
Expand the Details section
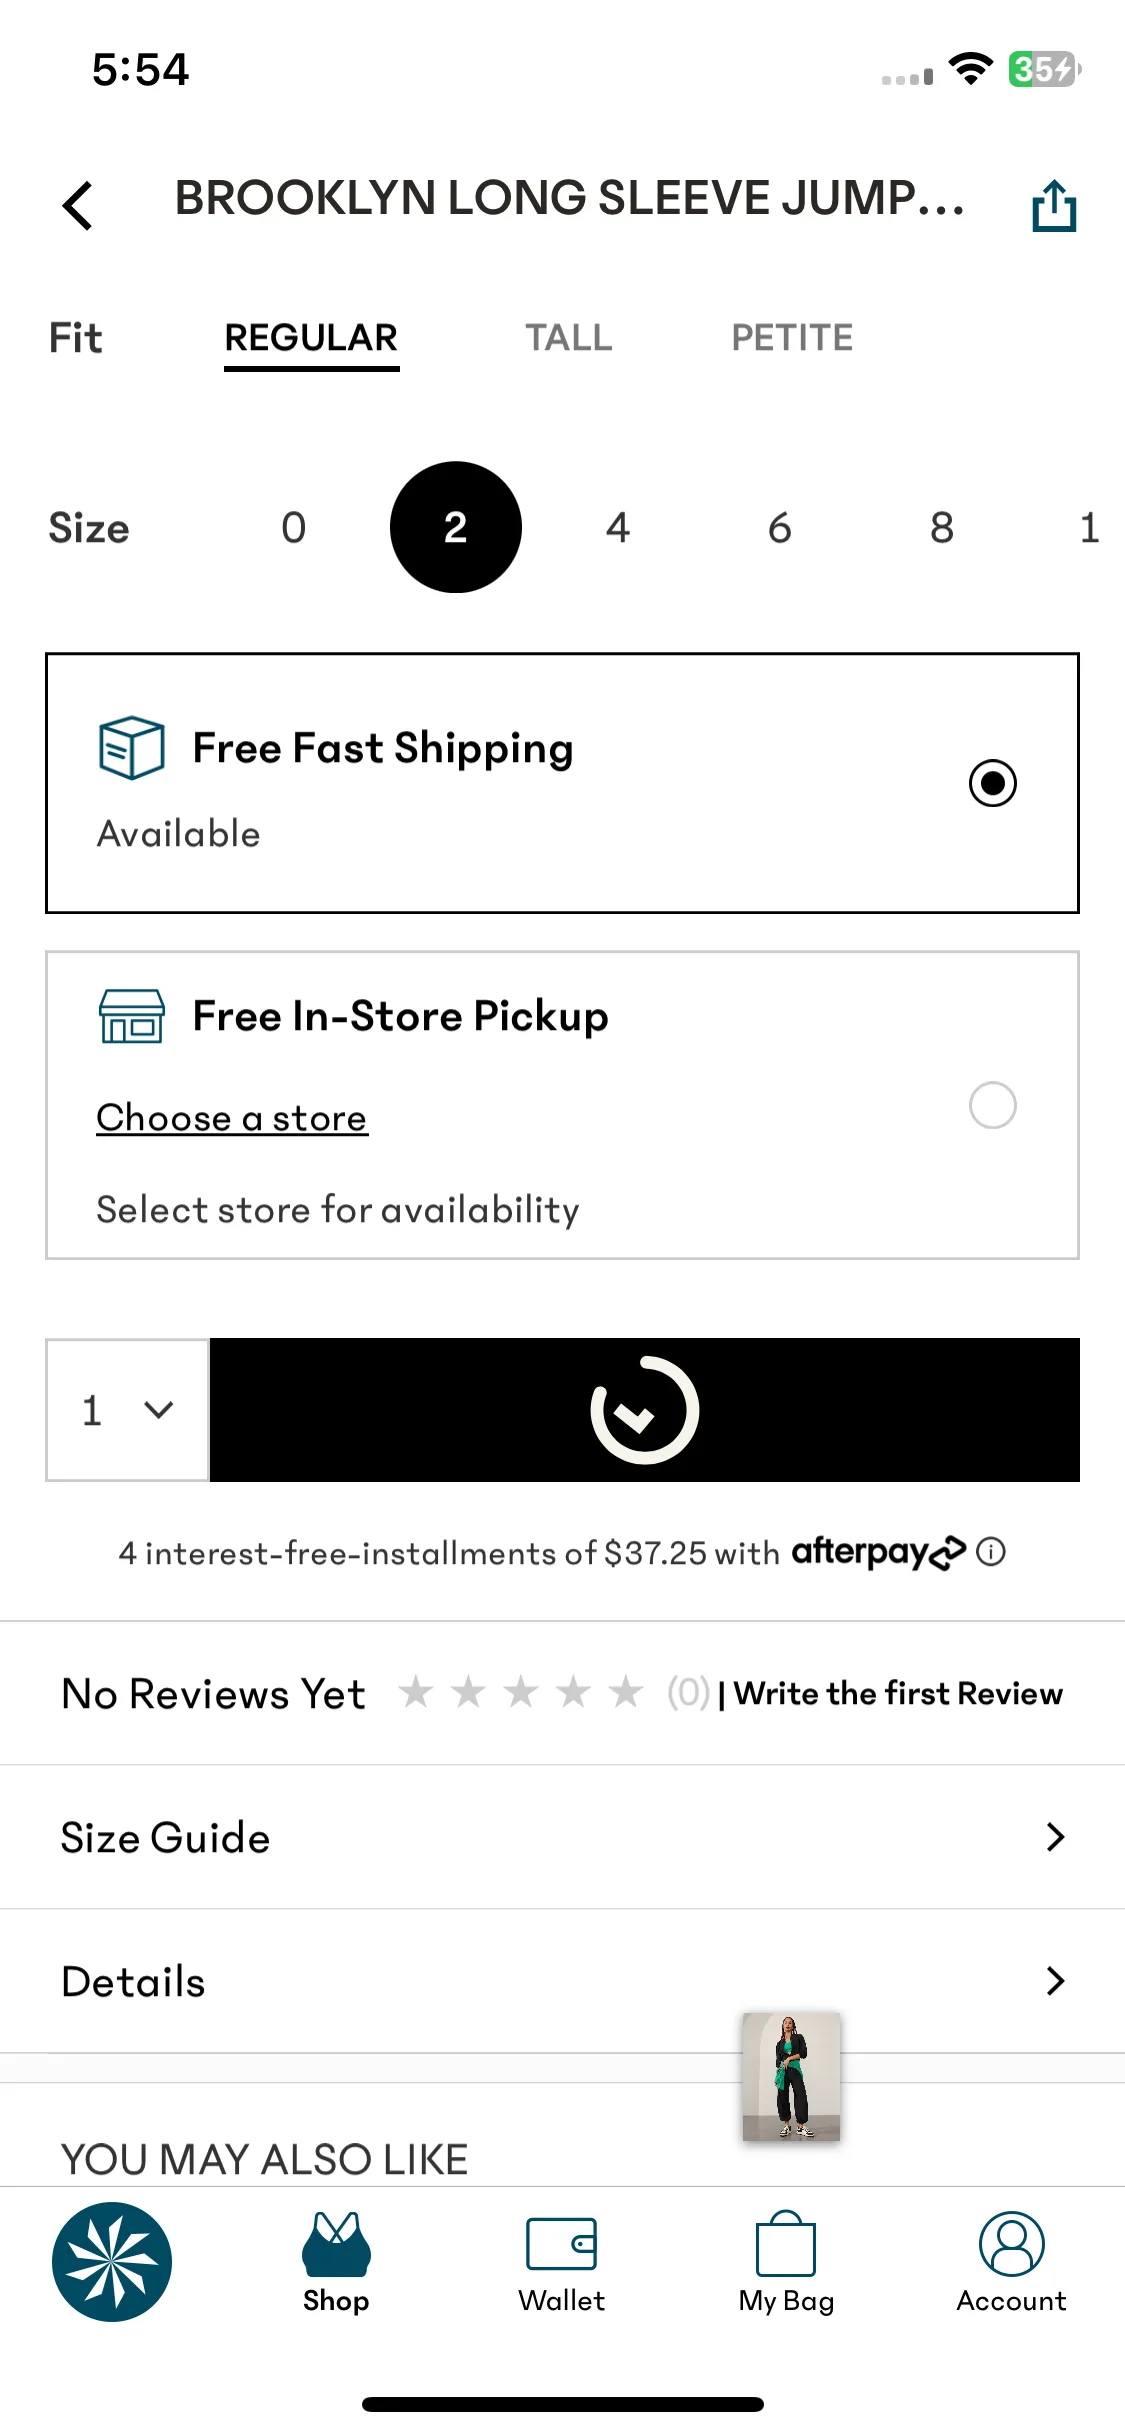click(x=562, y=1981)
